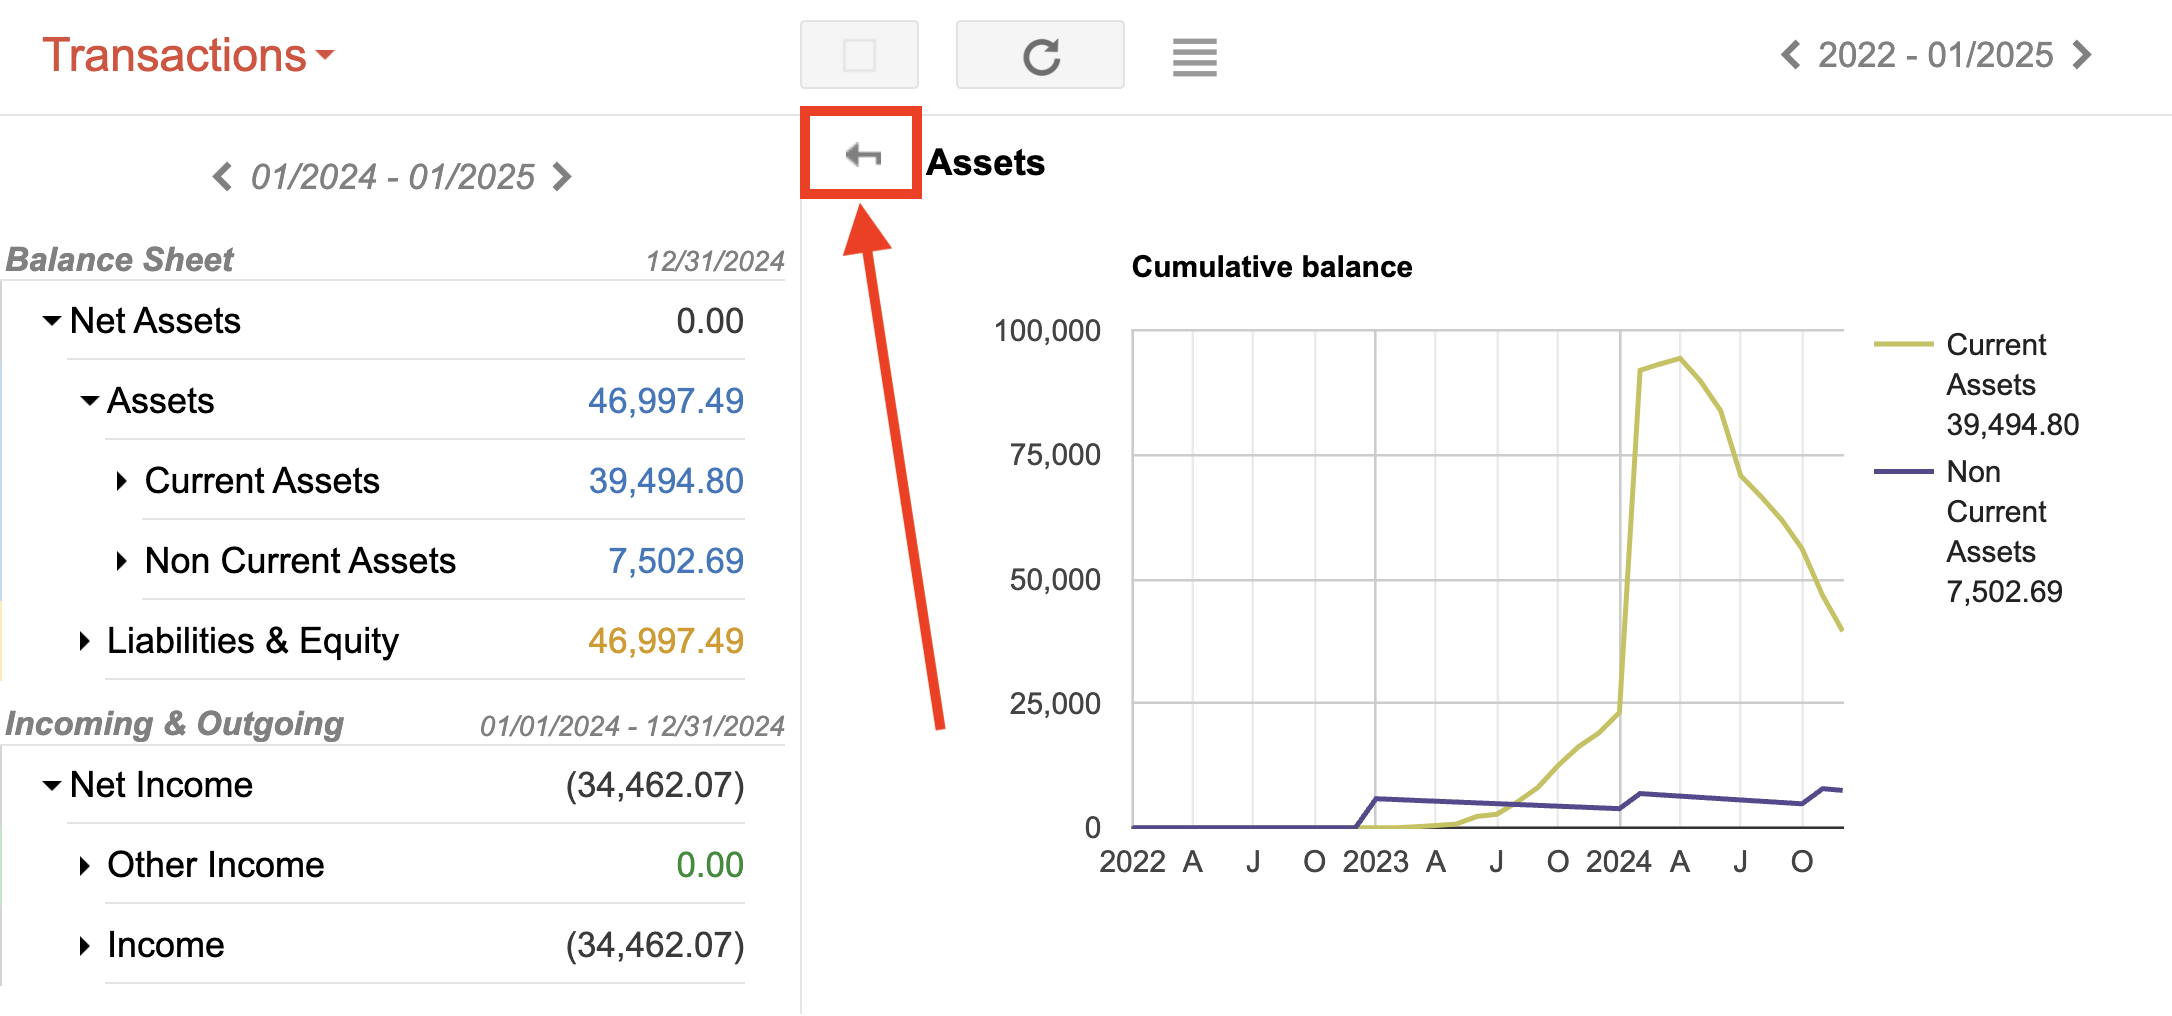Expand the Non Current Assets row
The height and width of the screenshot is (1016, 2172).
tap(122, 561)
